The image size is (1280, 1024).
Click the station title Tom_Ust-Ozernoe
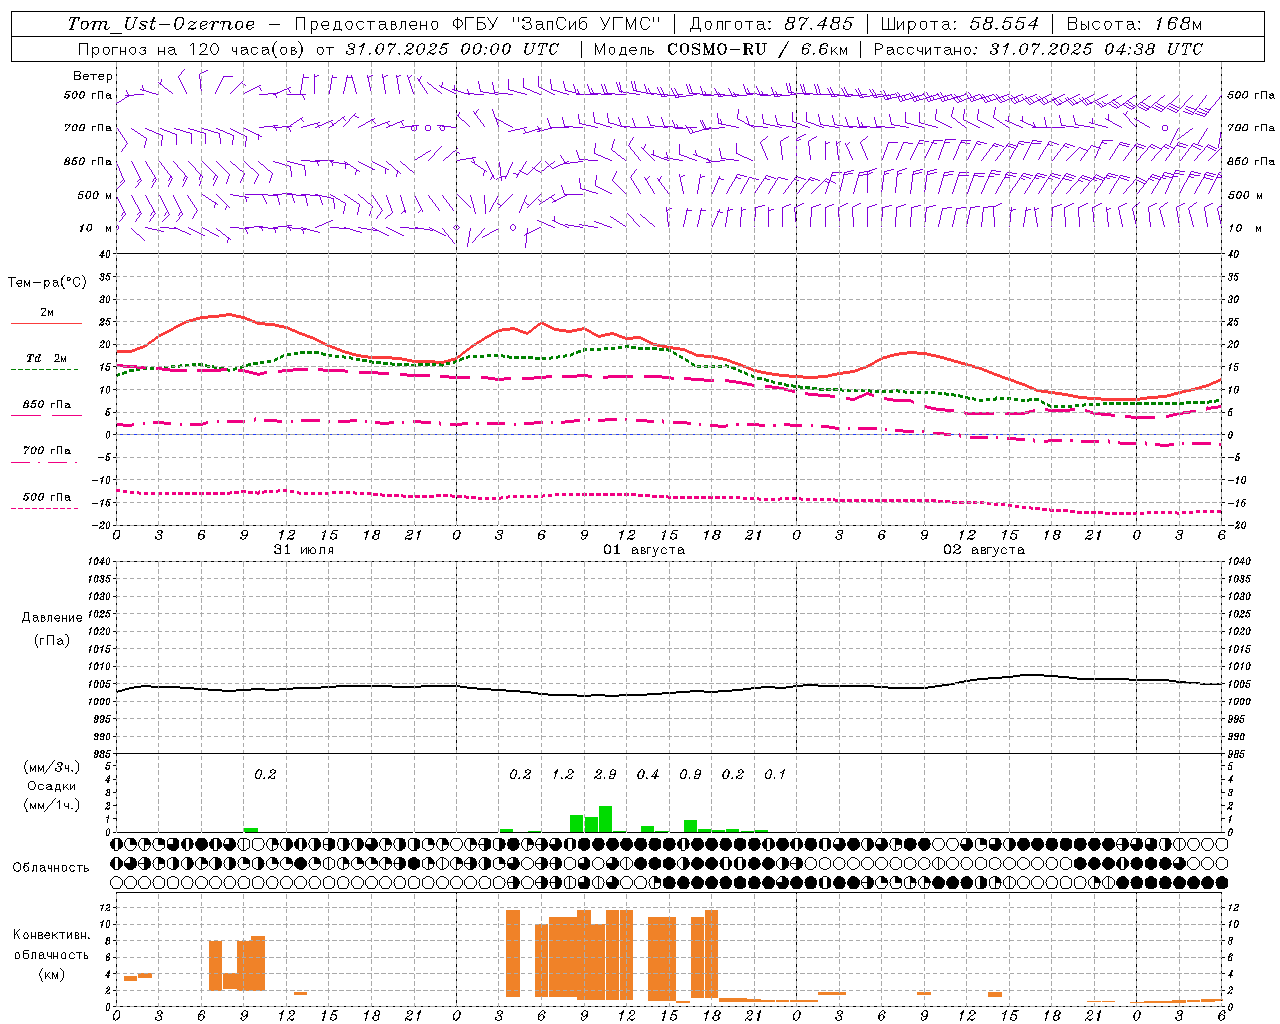click(x=161, y=24)
